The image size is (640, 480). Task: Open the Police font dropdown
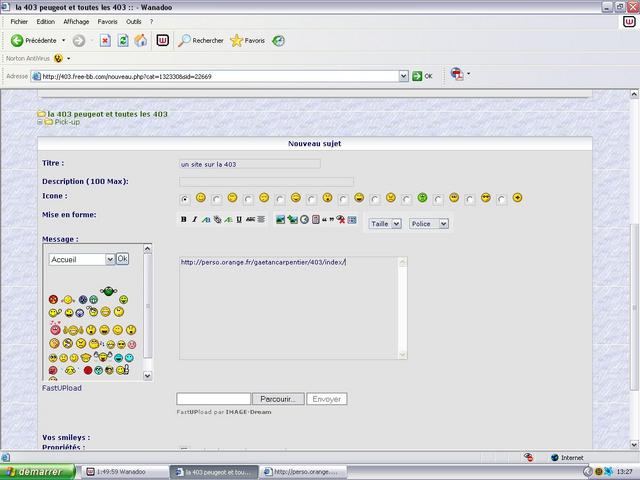point(428,224)
